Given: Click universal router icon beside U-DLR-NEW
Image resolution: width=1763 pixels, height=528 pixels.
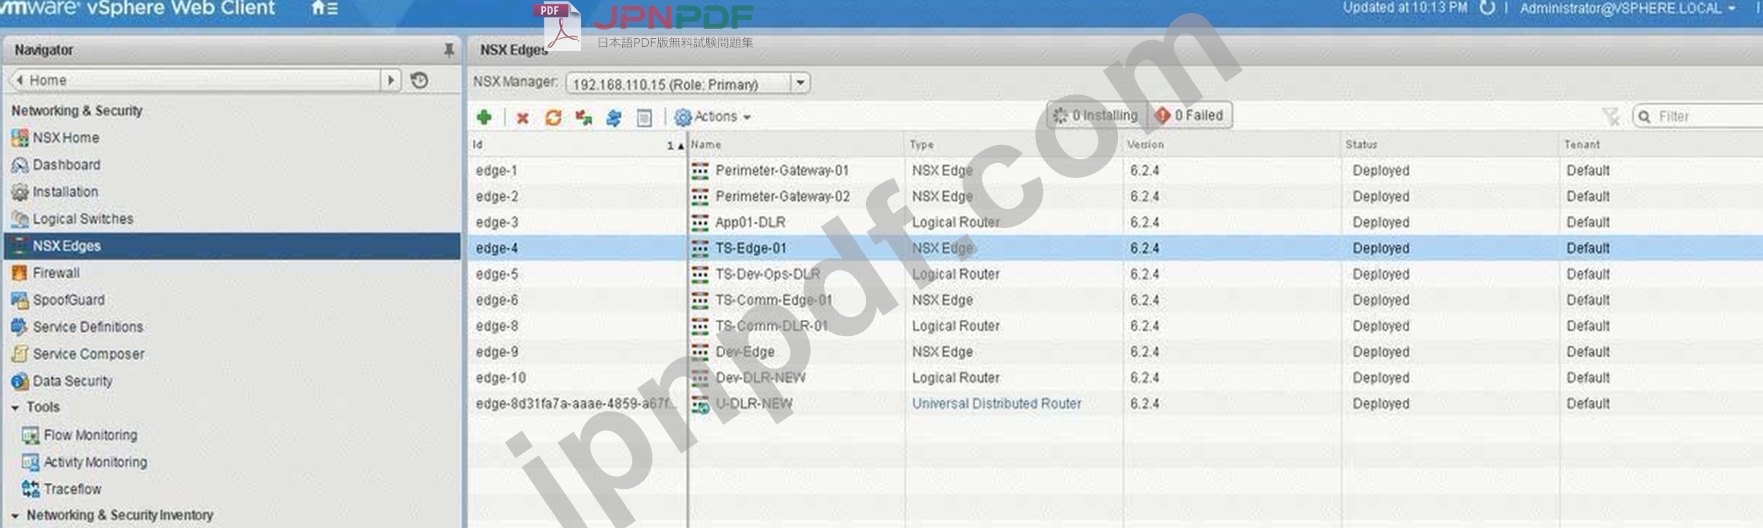Looking at the screenshot, I should (x=700, y=405).
